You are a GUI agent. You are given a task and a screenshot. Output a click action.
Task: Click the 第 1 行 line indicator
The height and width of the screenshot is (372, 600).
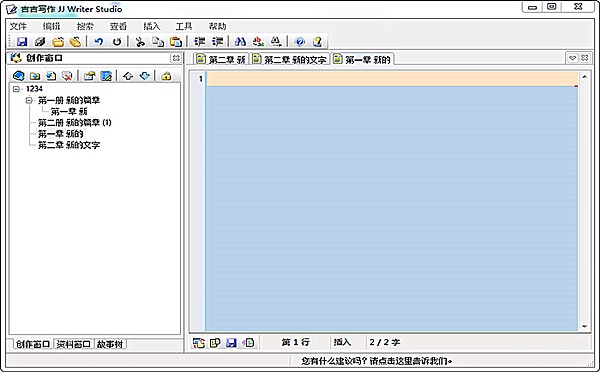[x=295, y=342]
